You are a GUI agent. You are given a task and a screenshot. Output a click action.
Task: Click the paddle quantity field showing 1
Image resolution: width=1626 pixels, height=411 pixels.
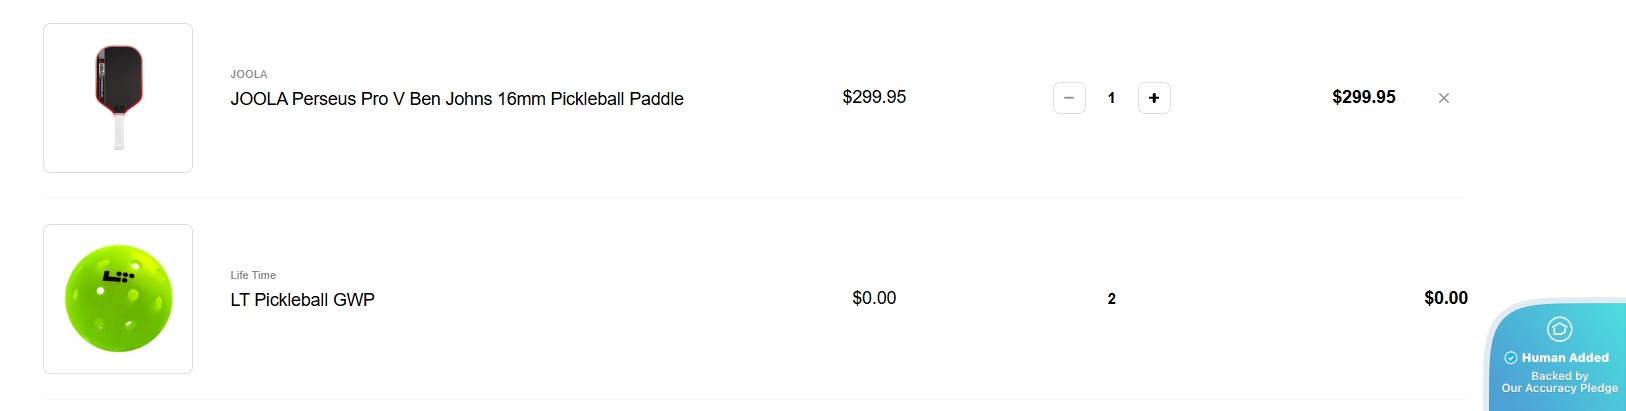(1111, 98)
